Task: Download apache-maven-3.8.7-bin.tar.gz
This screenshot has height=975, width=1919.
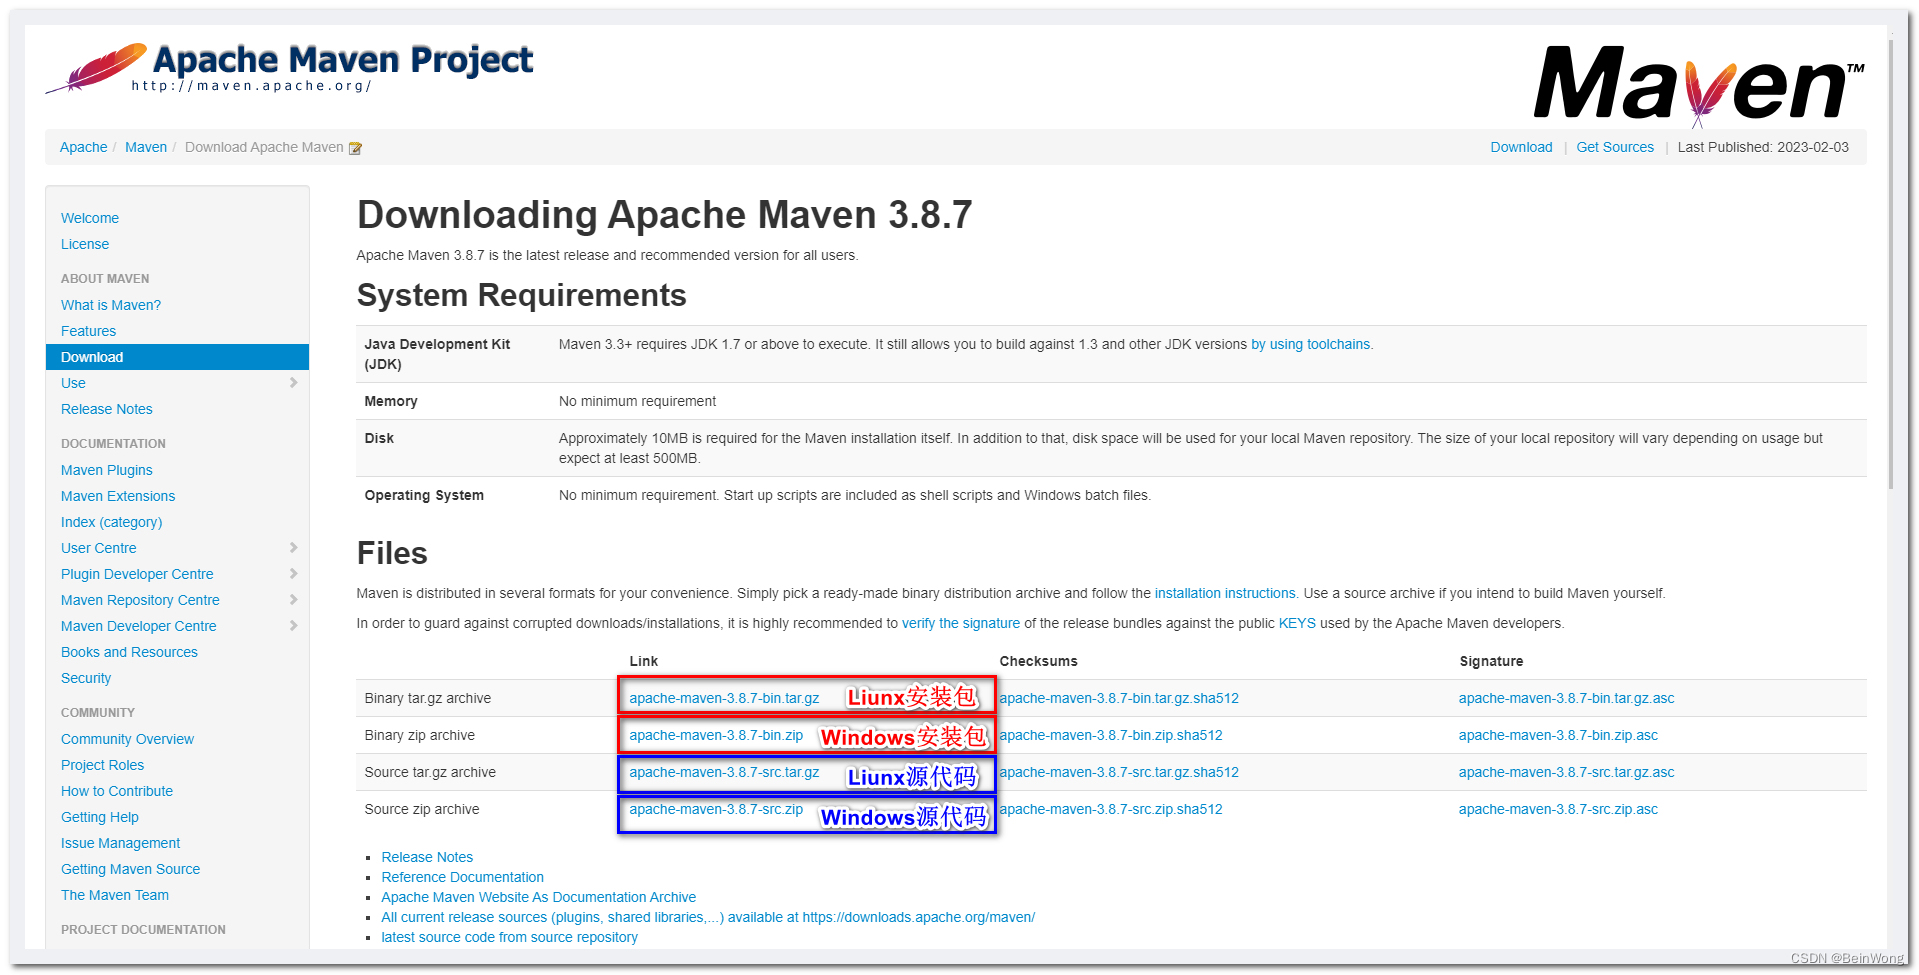Action: (724, 698)
